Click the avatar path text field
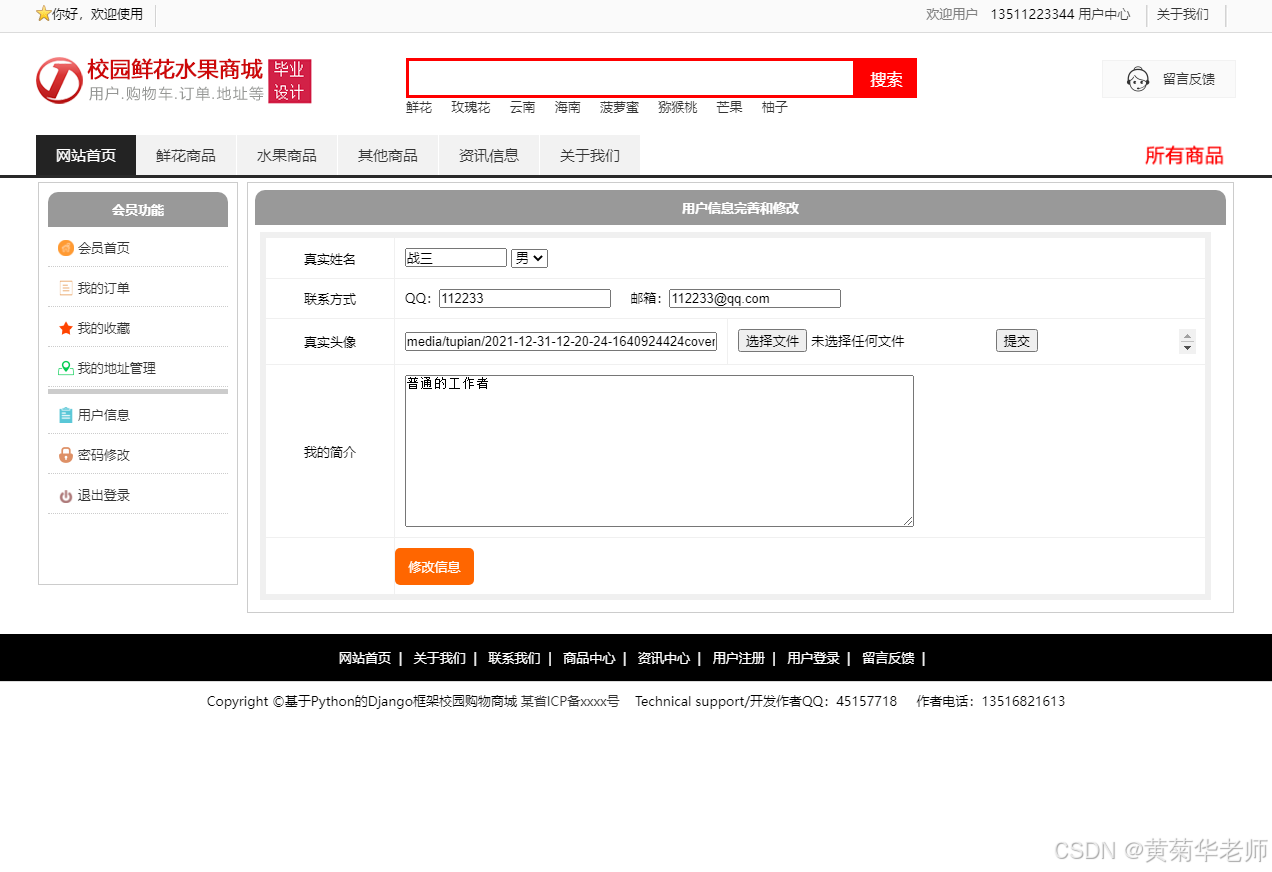The height and width of the screenshot is (872, 1272). [x=561, y=341]
